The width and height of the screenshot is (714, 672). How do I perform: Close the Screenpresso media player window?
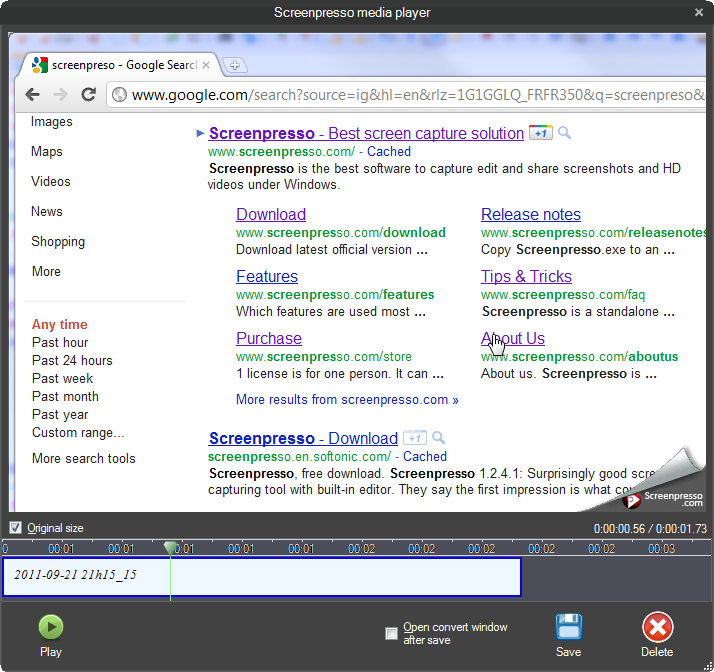[698, 12]
